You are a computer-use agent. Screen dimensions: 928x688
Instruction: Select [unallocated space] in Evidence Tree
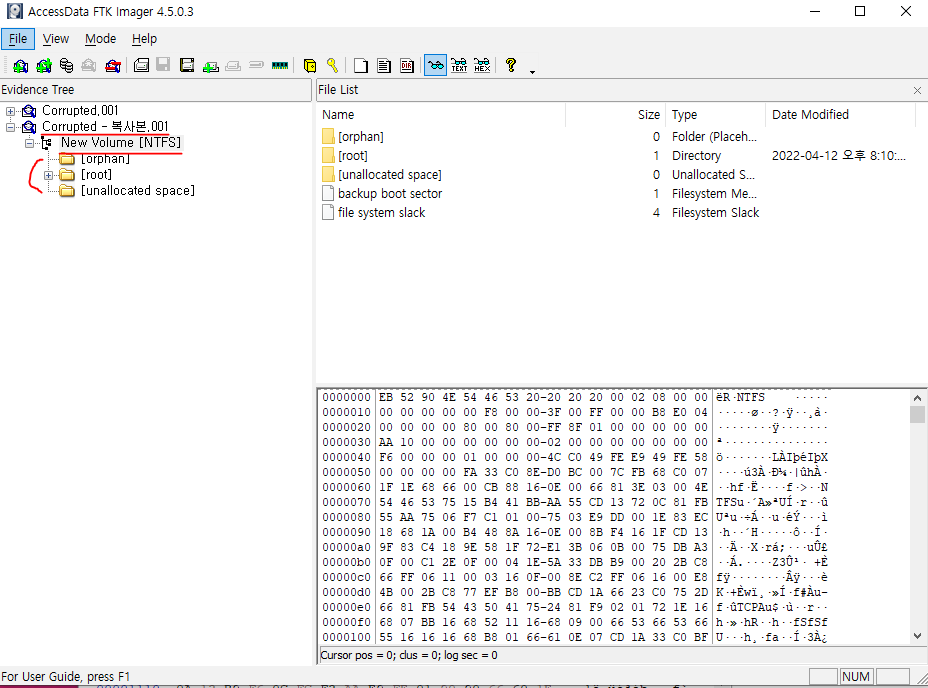[137, 191]
